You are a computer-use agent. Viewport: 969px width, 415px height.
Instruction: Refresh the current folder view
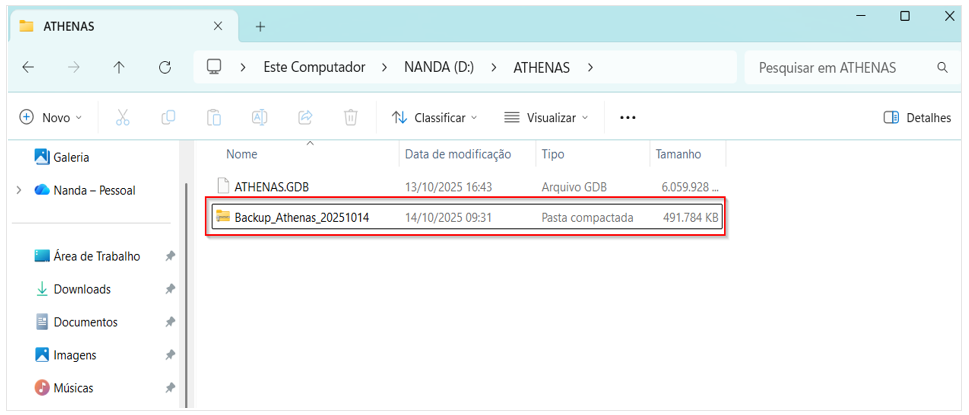point(165,68)
